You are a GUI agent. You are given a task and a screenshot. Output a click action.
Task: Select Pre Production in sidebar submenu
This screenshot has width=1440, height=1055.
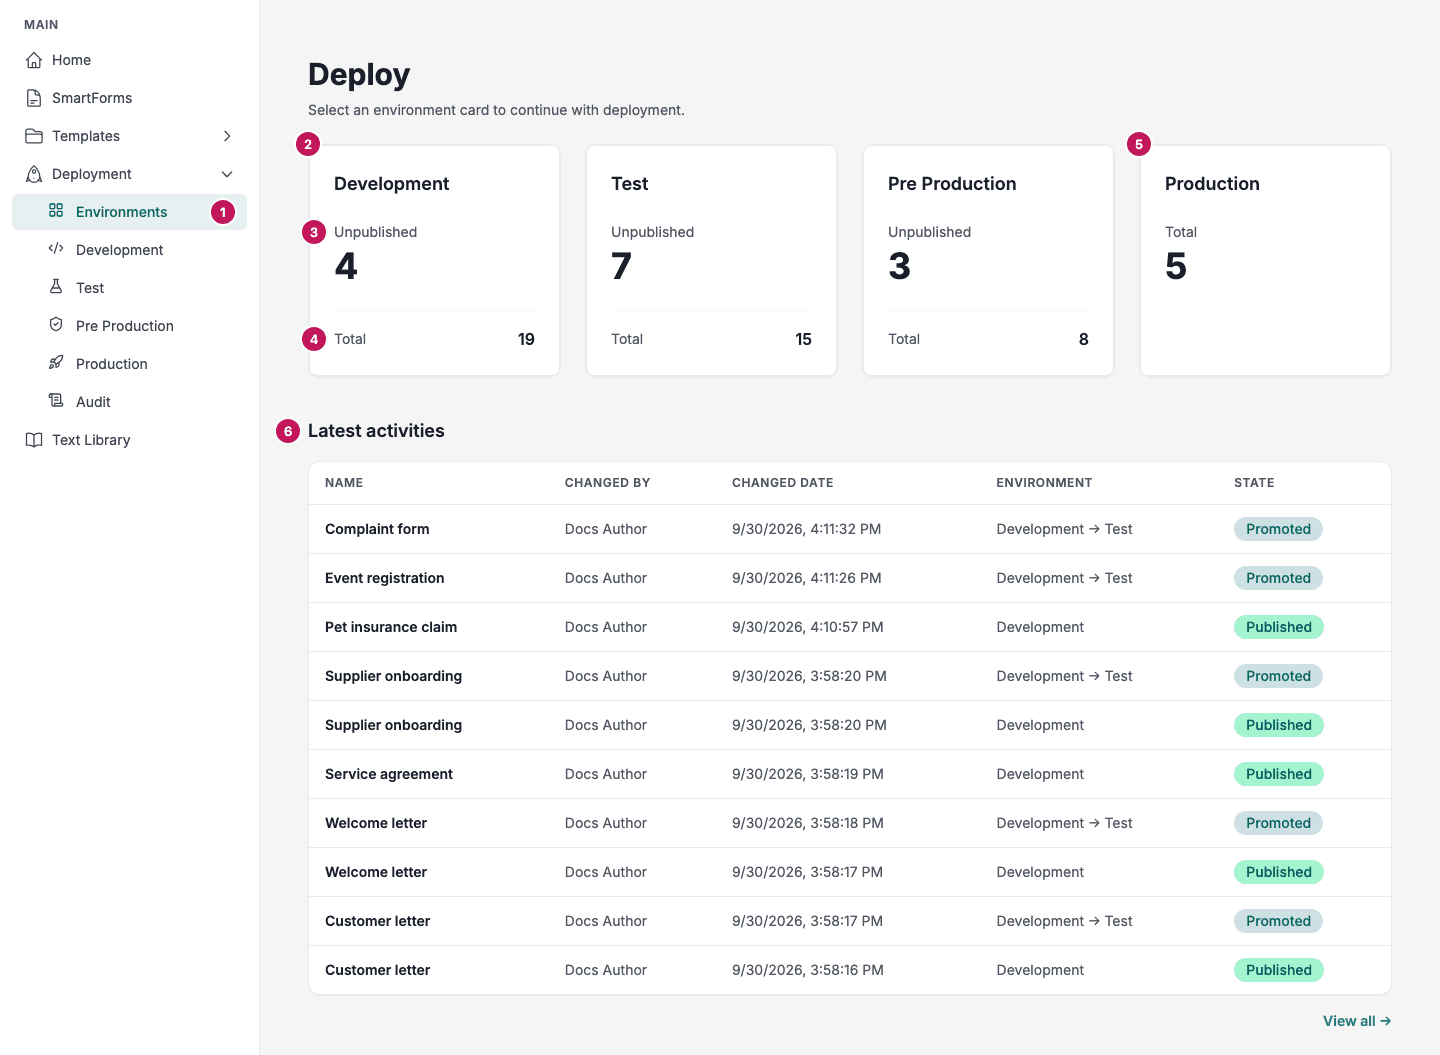pos(129,326)
